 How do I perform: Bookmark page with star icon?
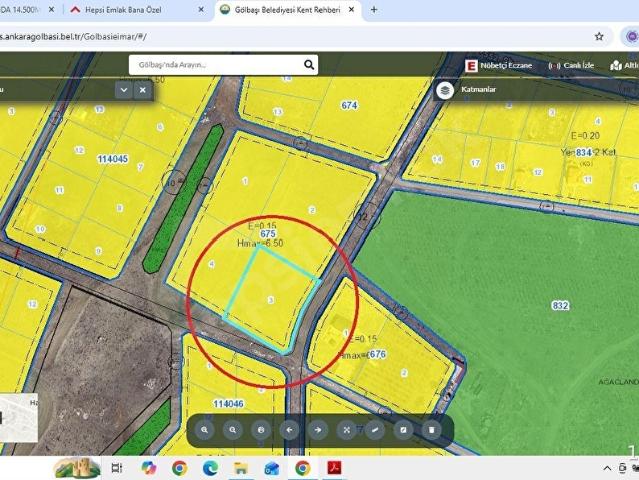pos(599,37)
